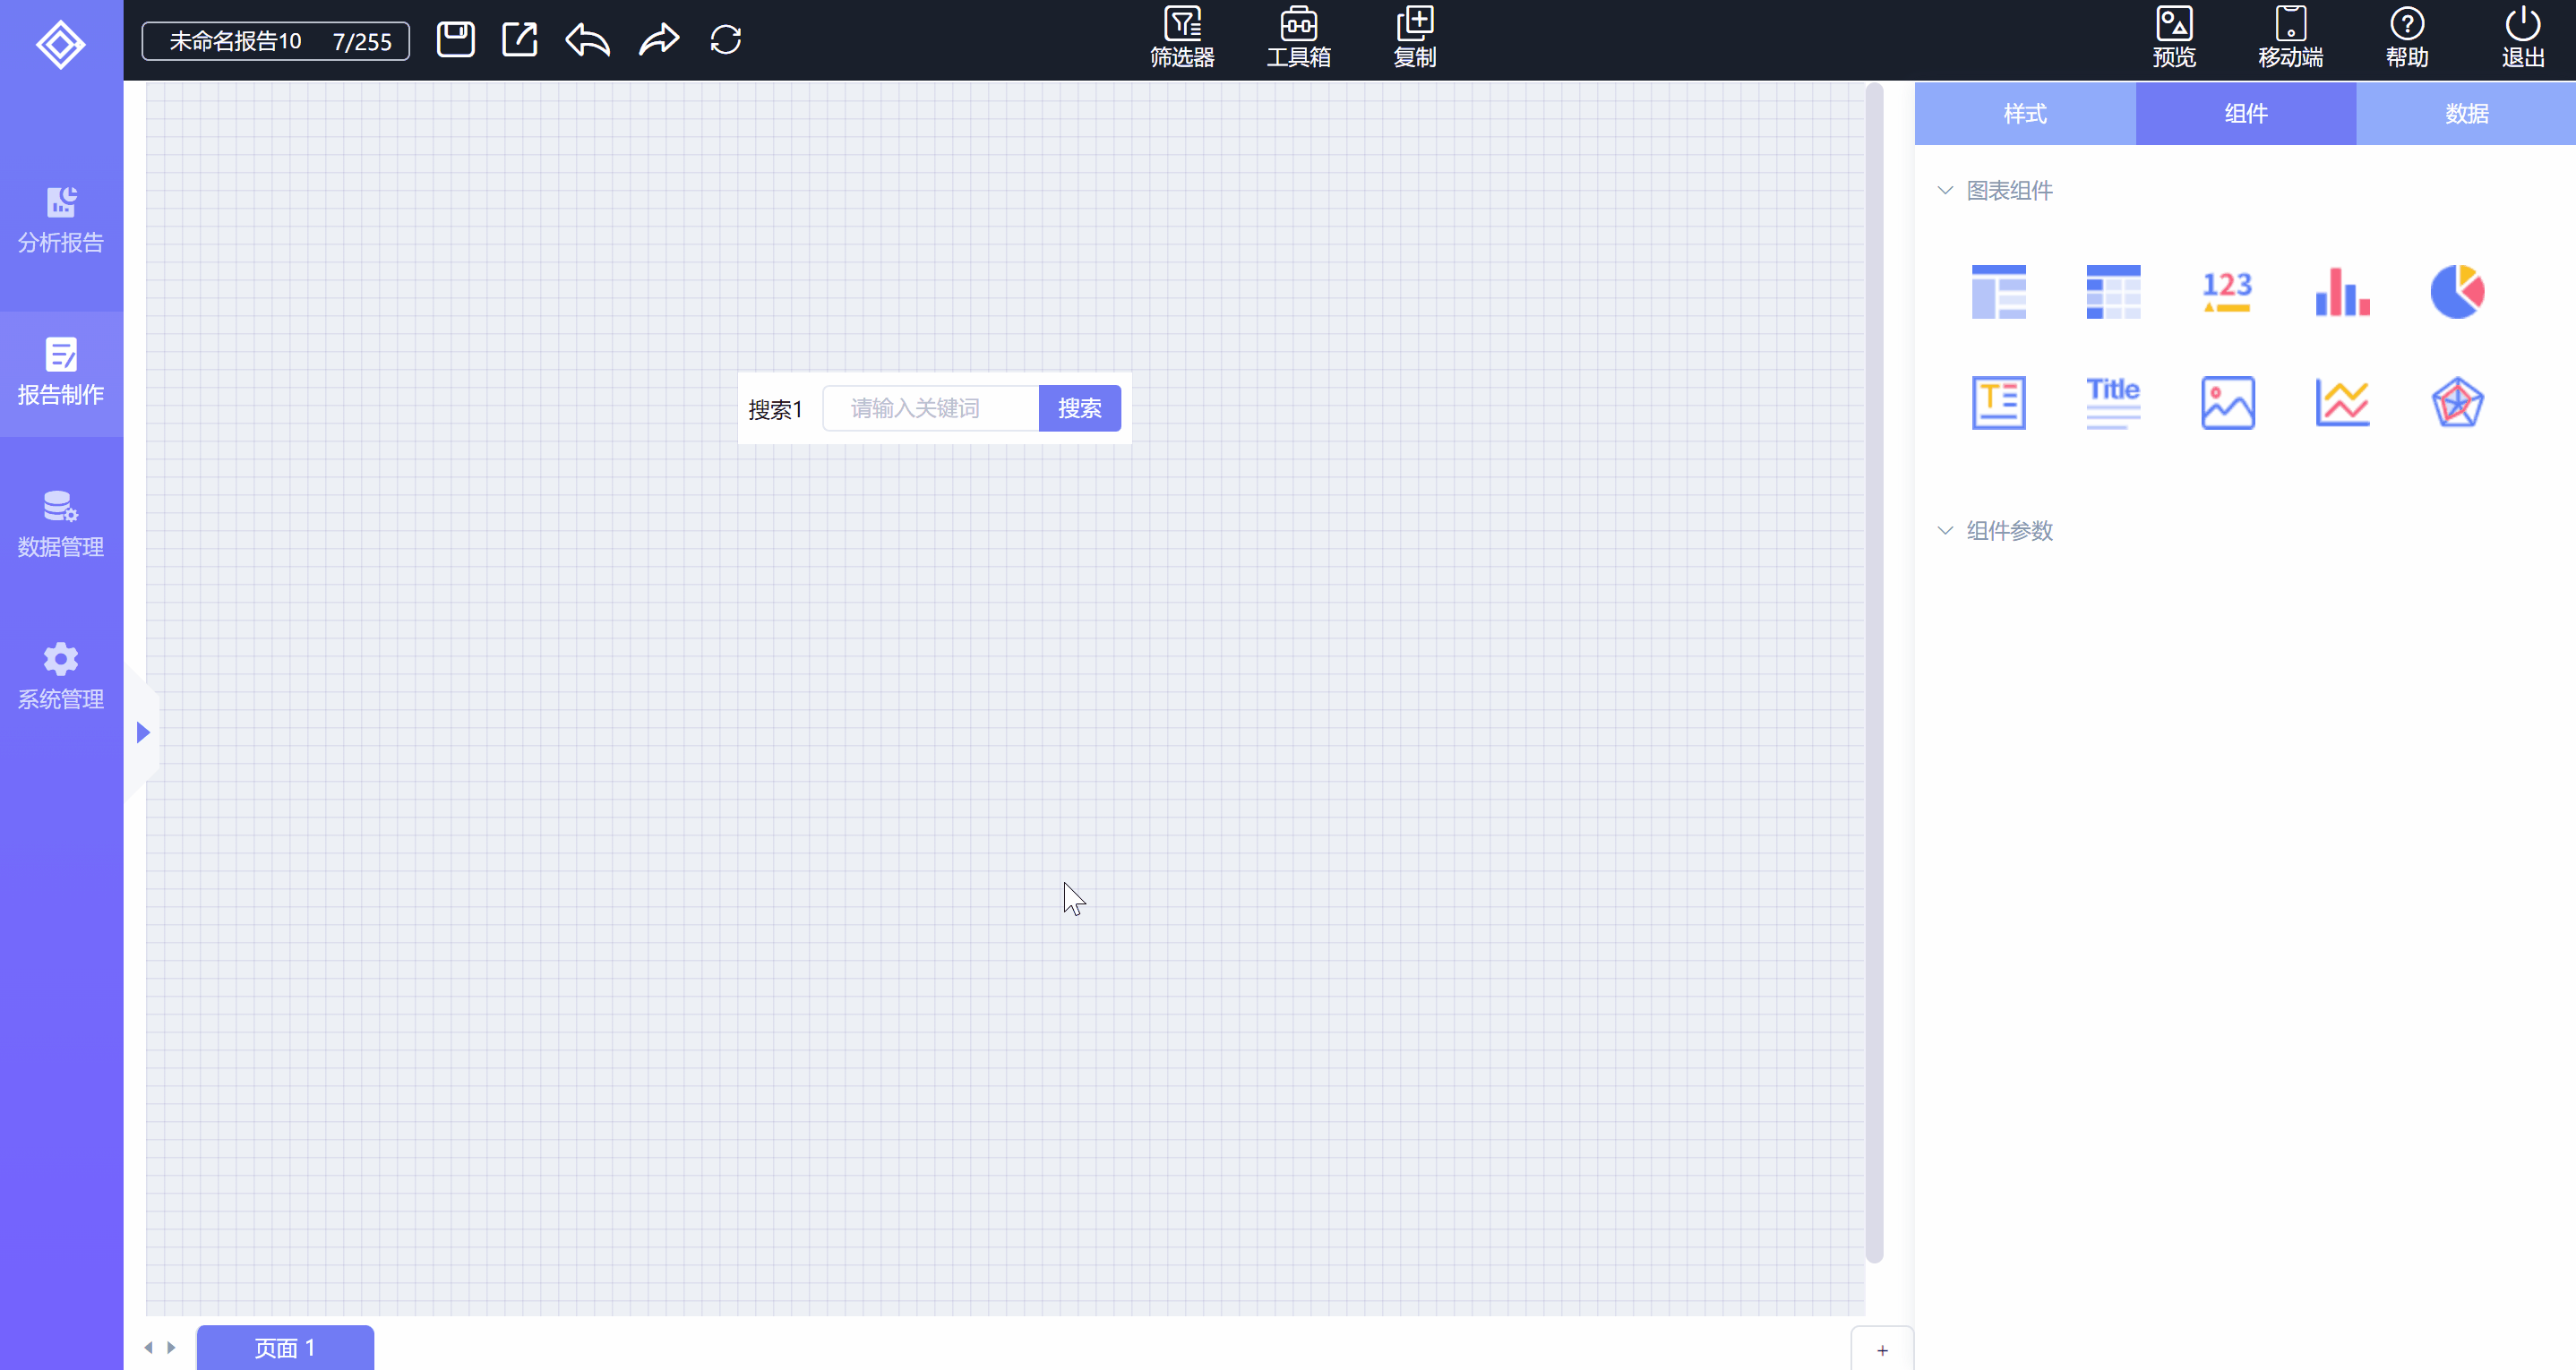Select the rich text component icon
Viewport: 2576px width, 1370px height.
coord(1999,403)
